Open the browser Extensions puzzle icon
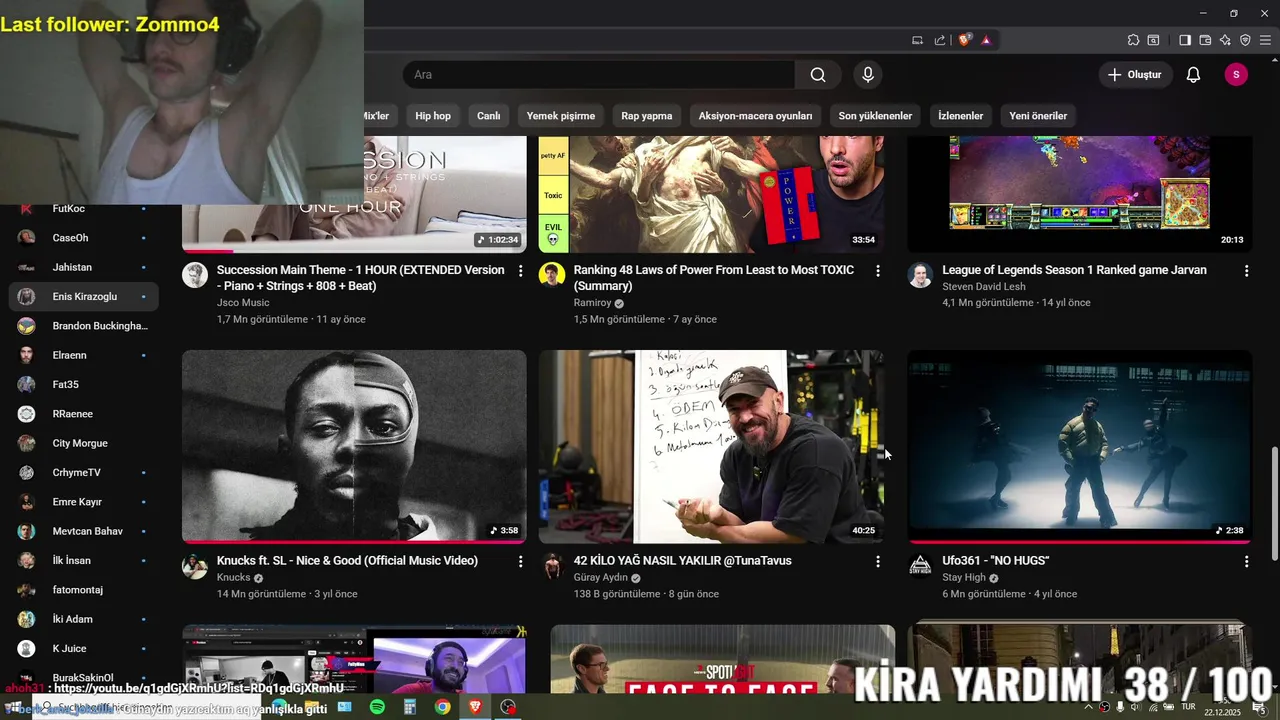1280x720 pixels. (1133, 40)
